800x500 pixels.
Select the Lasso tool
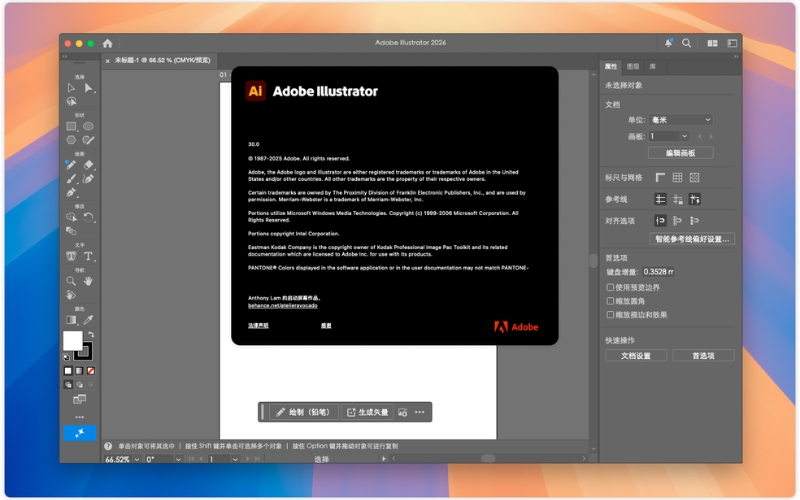(71, 102)
